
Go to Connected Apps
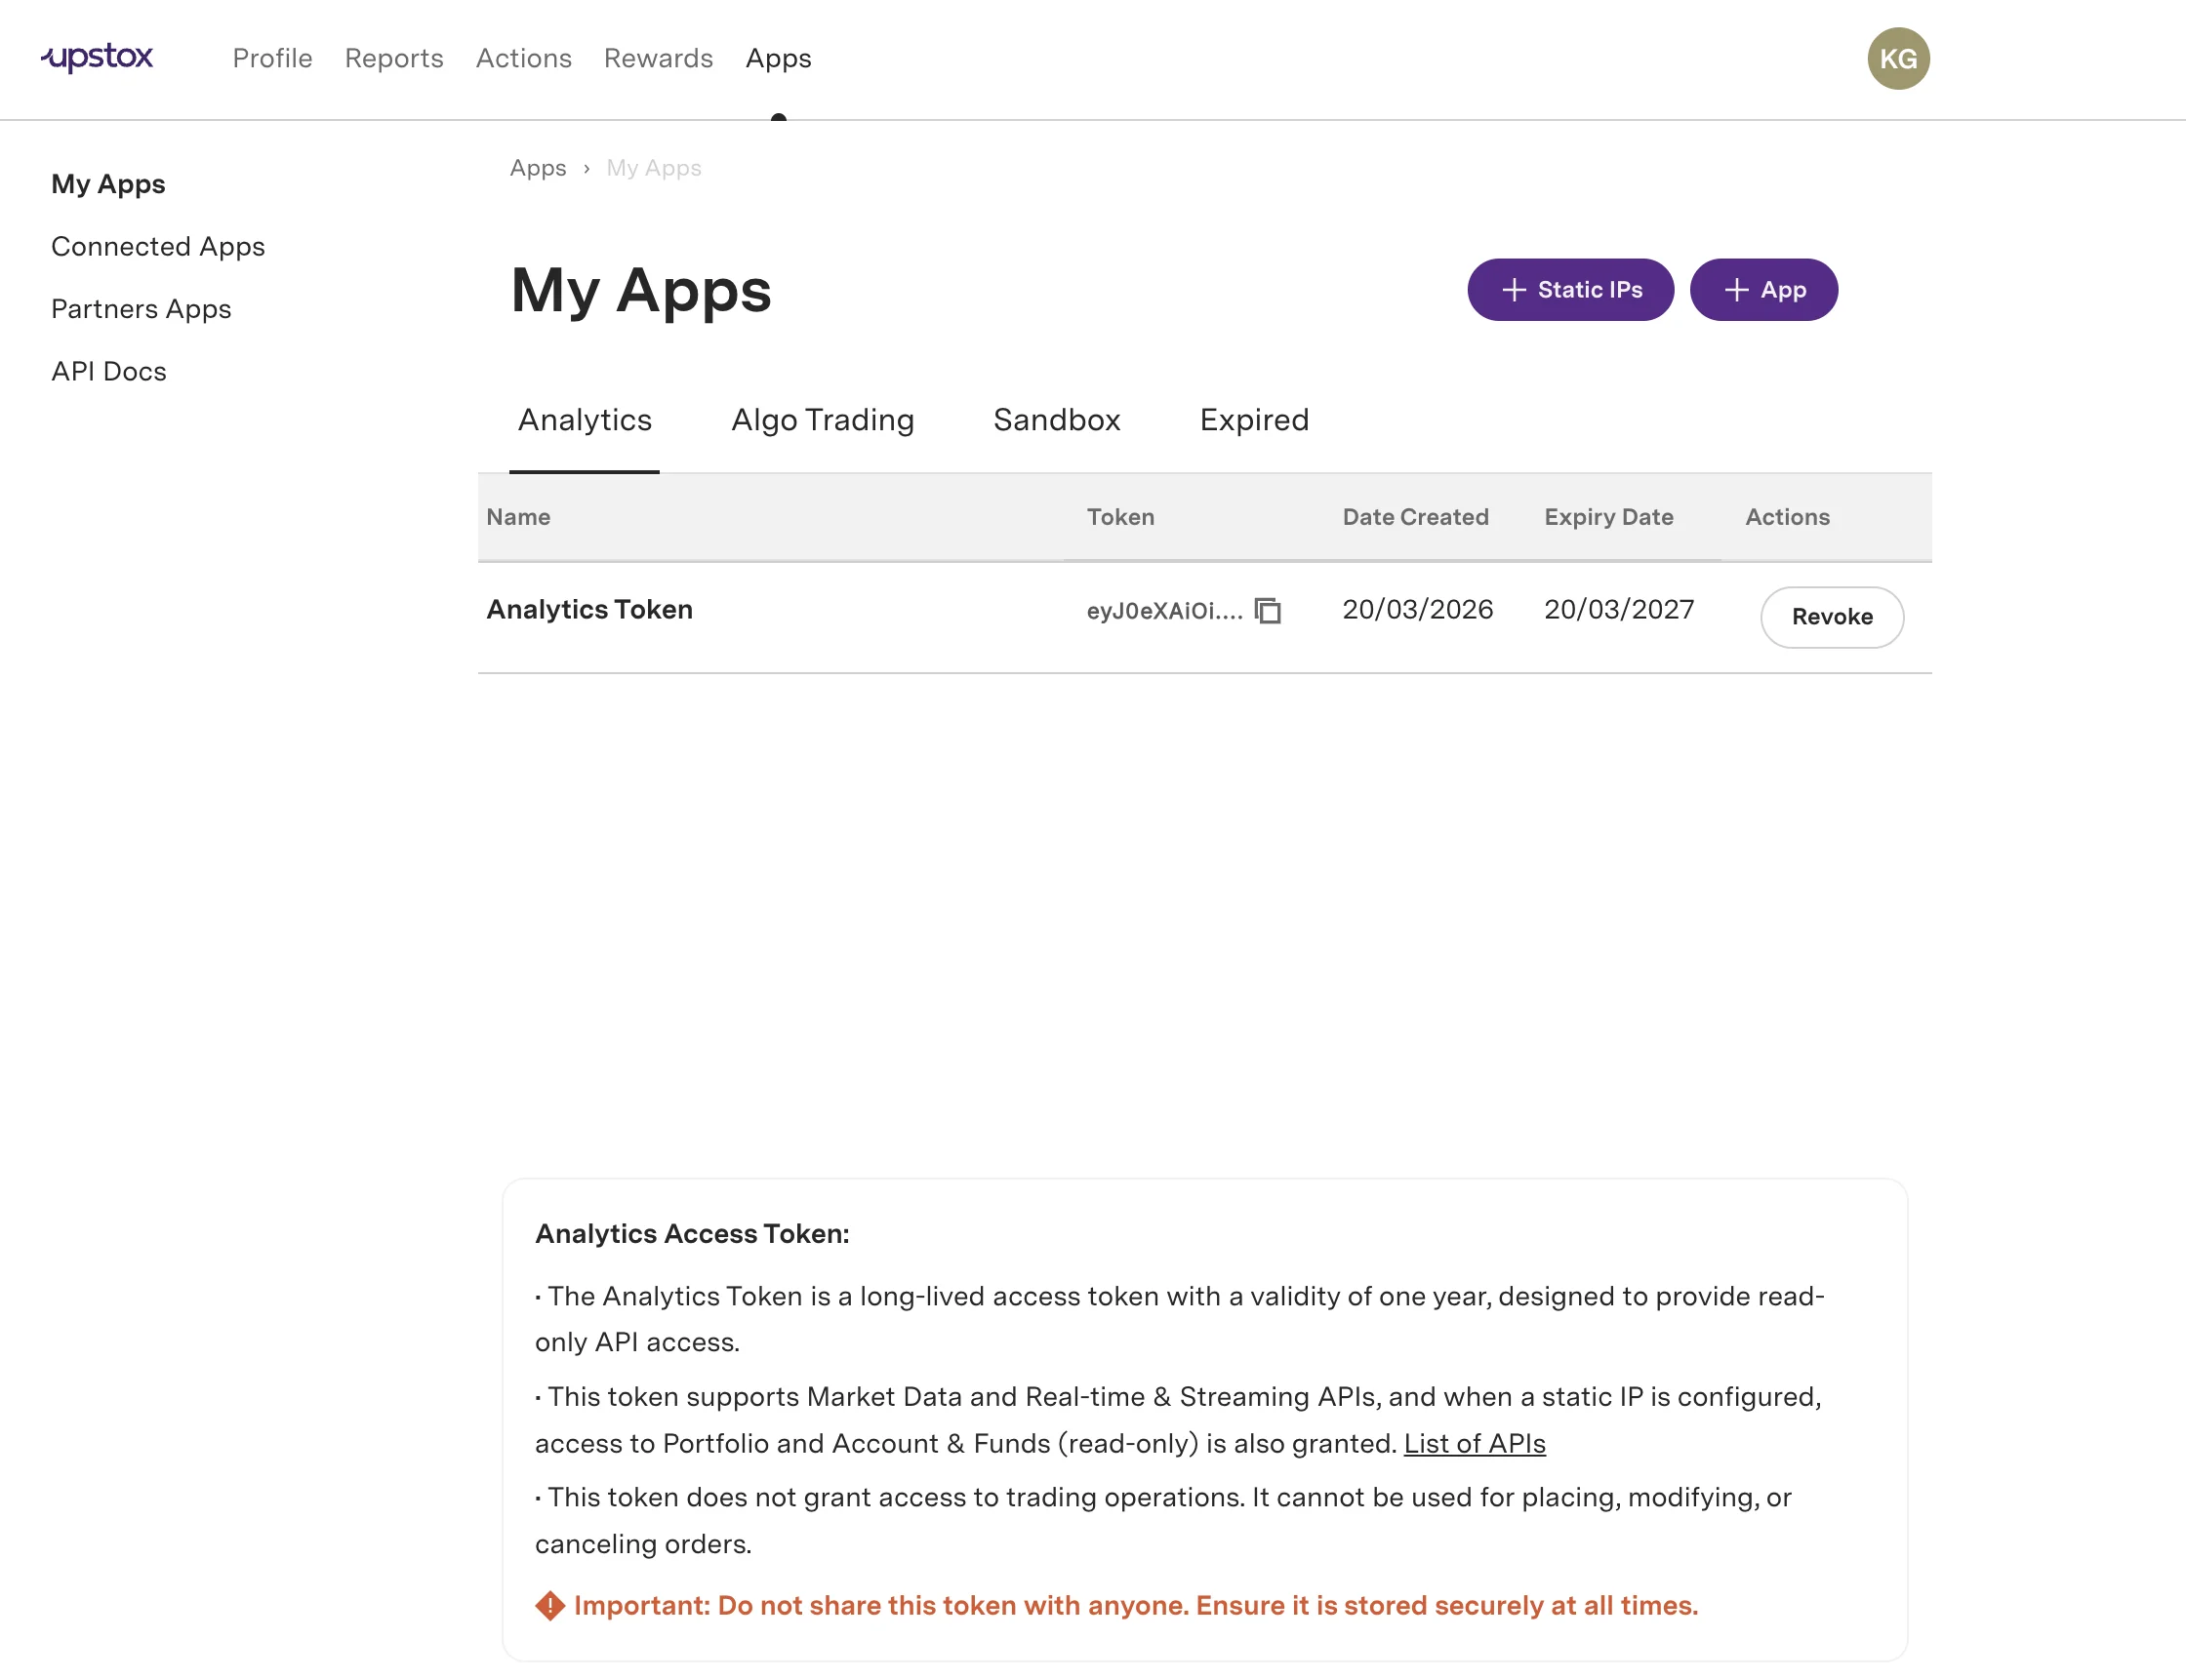point(158,246)
